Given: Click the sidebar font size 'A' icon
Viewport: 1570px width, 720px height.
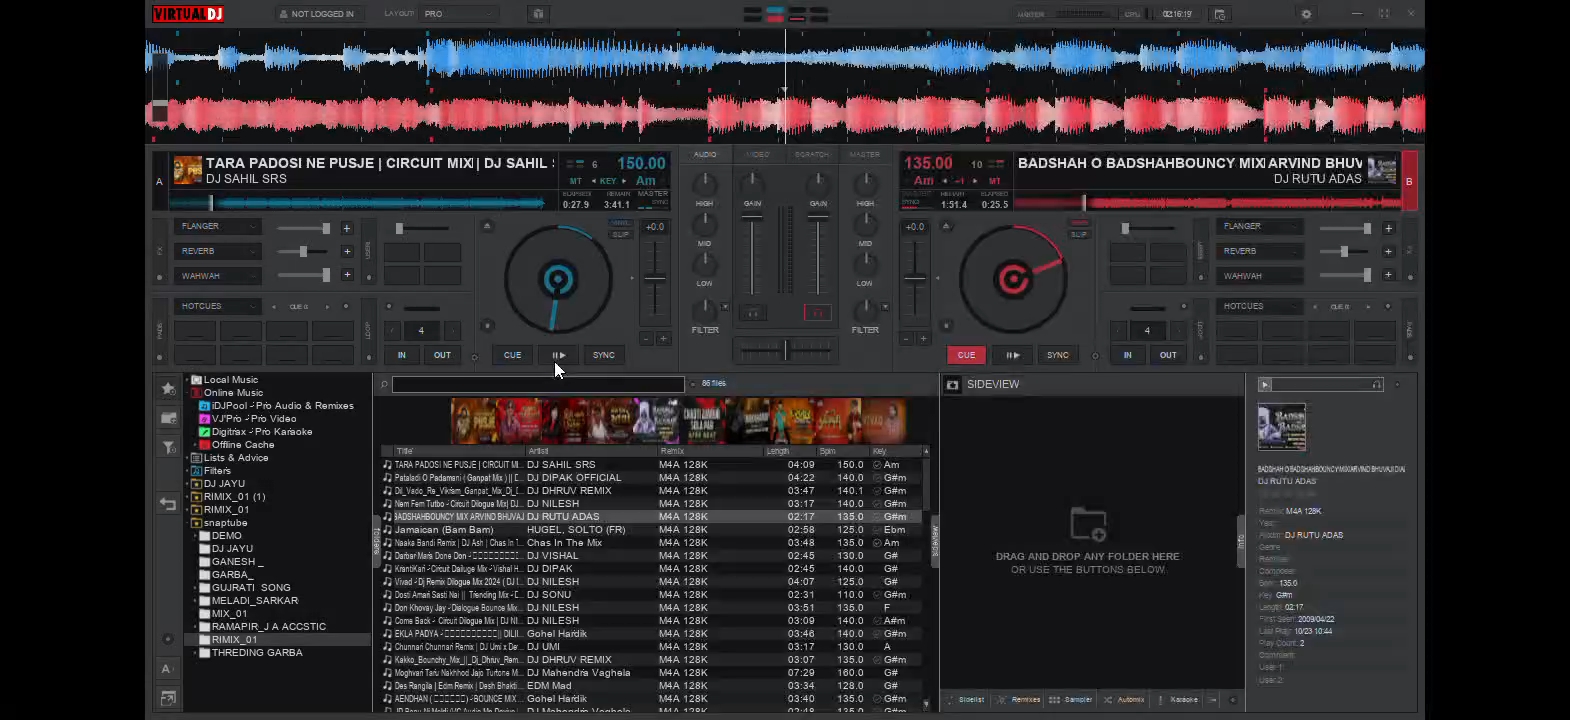Looking at the screenshot, I should [166, 668].
